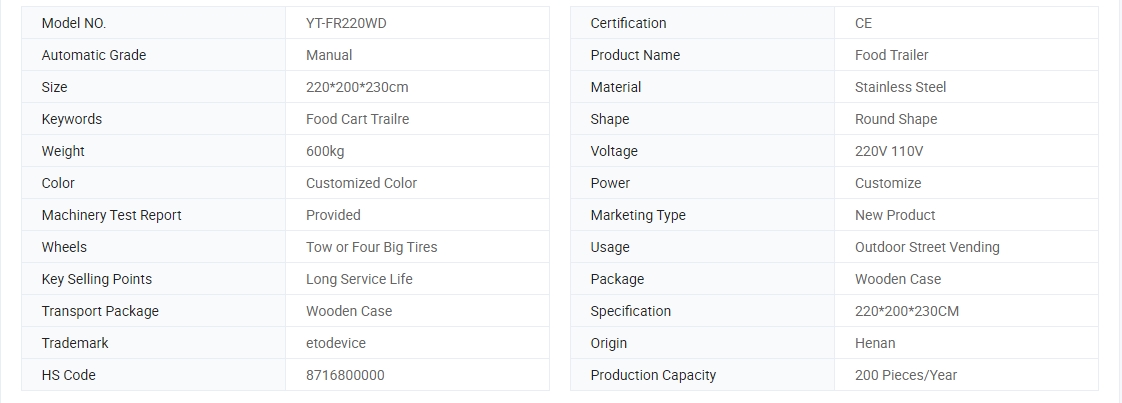Click the Model NO. value YT-FR220WD
1122x403 pixels.
tap(346, 23)
